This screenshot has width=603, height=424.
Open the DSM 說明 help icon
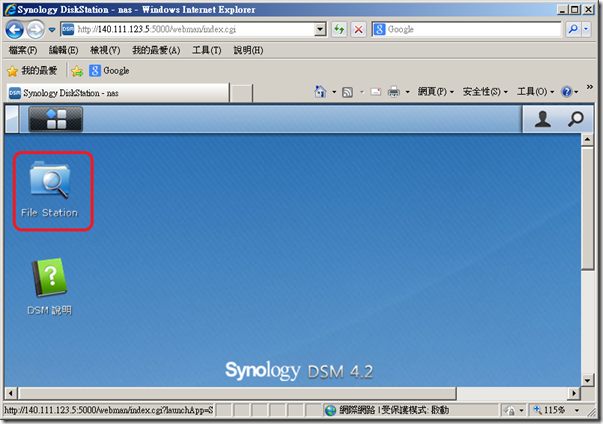pyautogui.click(x=50, y=286)
